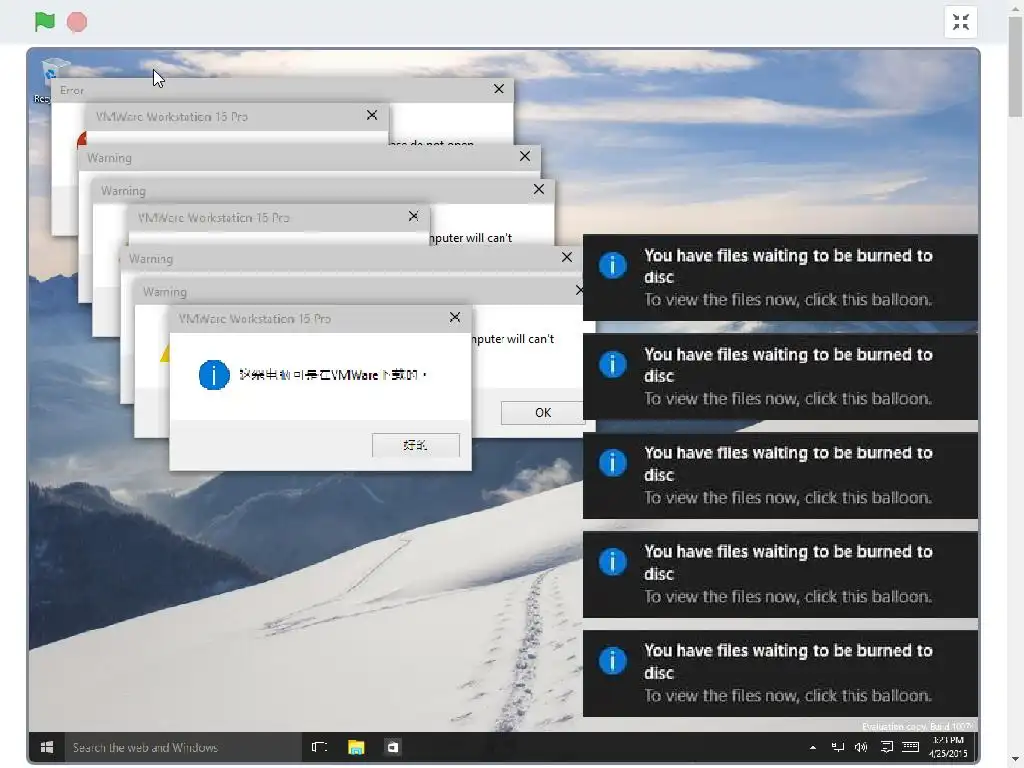Exit full screen with the collapse arrows button

pyautogui.click(x=961, y=22)
